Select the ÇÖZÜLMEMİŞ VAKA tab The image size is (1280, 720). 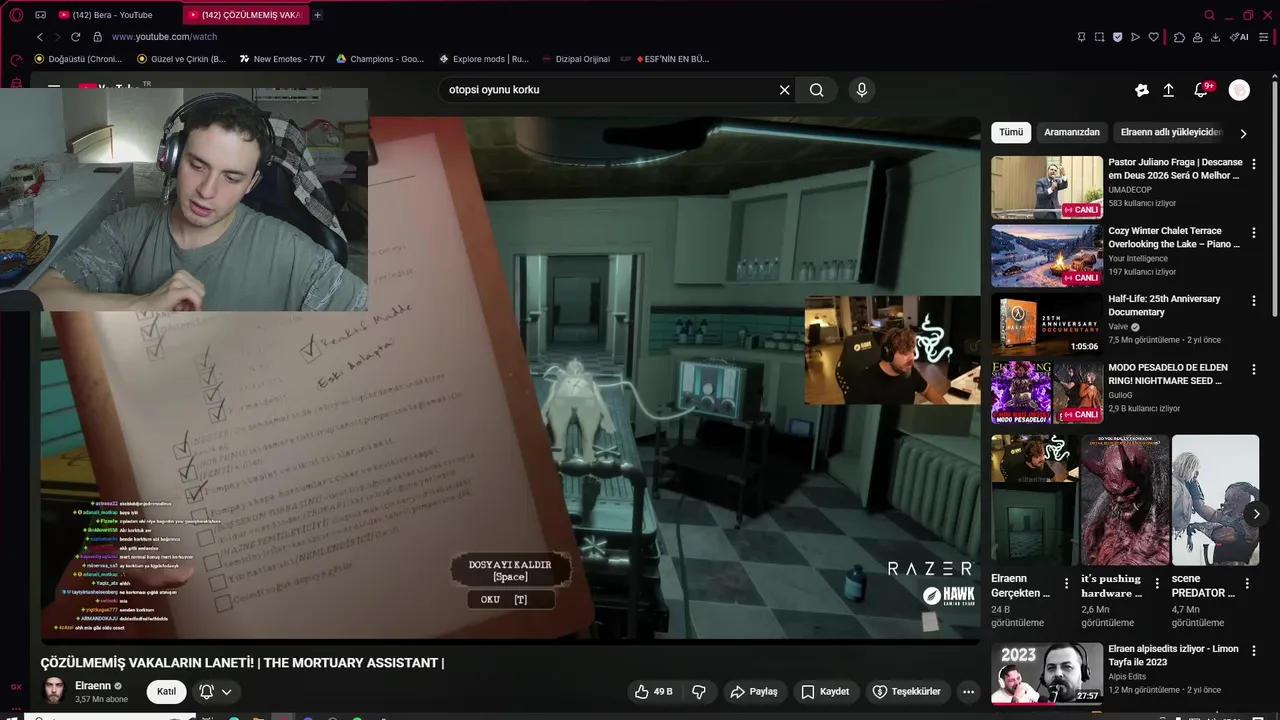coord(244,15)
